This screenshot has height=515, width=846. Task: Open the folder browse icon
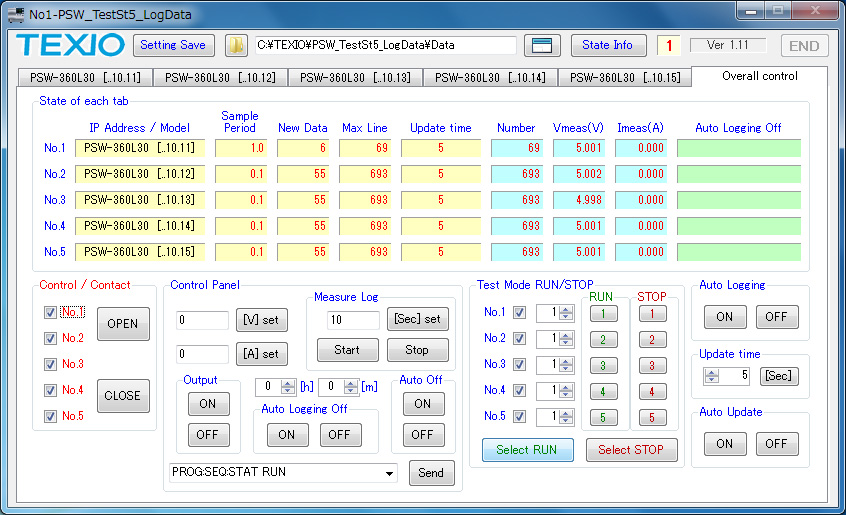(236, 45)
